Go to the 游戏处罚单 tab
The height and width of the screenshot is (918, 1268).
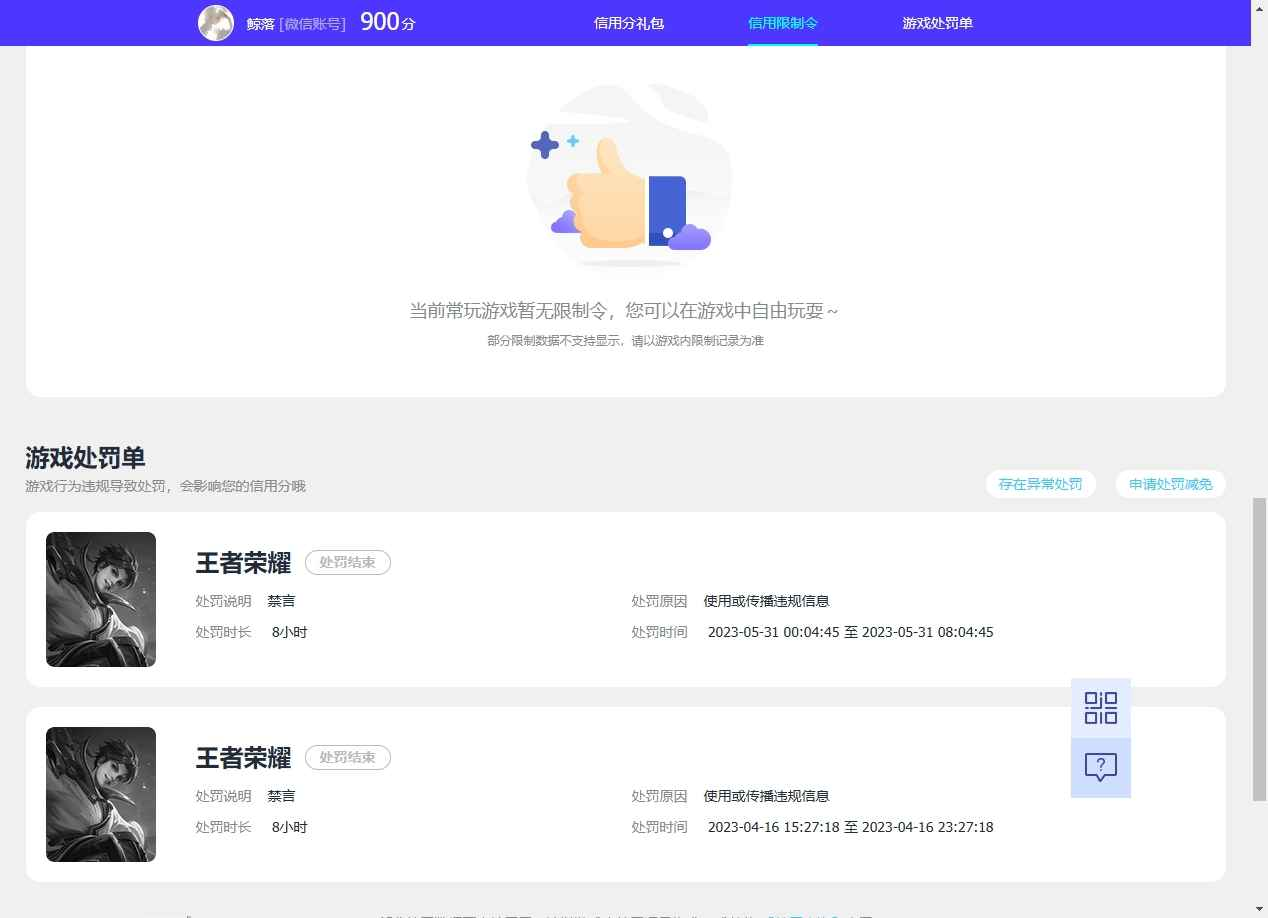937,23
